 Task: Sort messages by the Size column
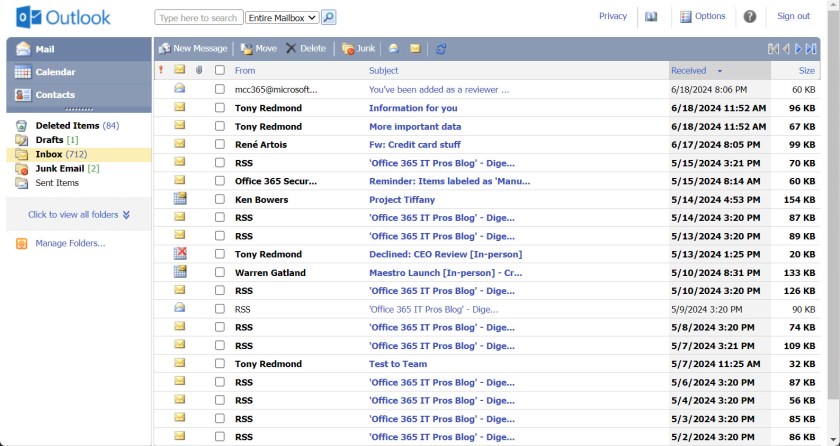point(806,70)
